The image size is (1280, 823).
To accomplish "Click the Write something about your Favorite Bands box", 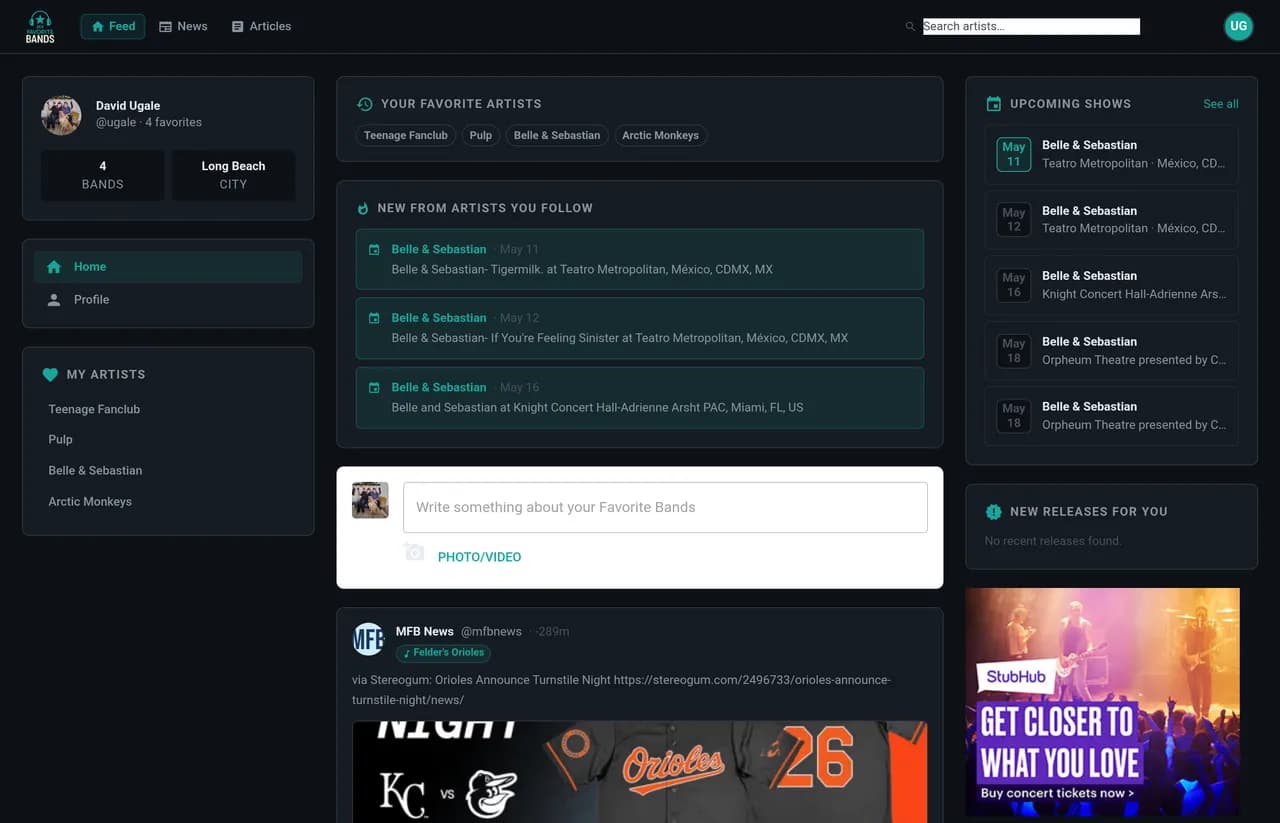I will pos(665,508).
